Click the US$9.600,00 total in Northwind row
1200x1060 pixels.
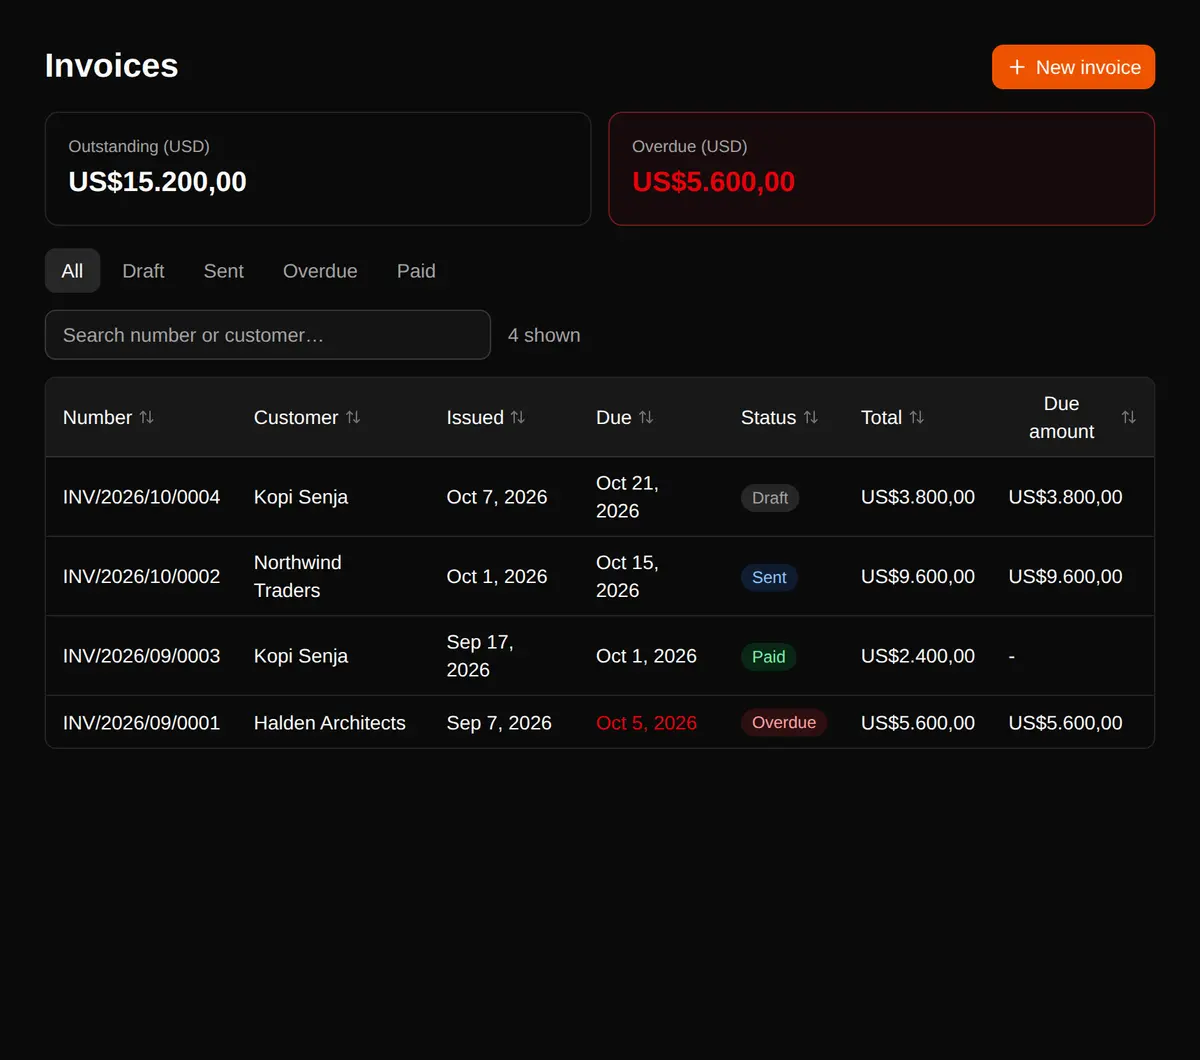click(x=918, y=576)
